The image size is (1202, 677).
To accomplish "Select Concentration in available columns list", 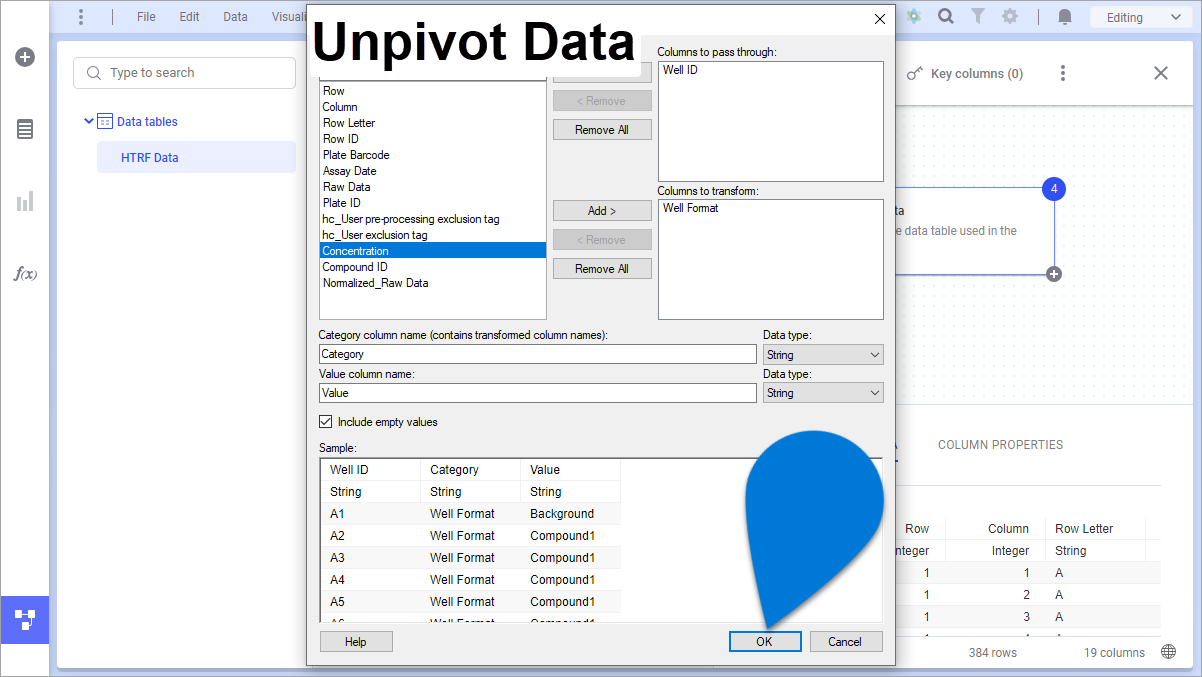I will click(x=433, y=251).
